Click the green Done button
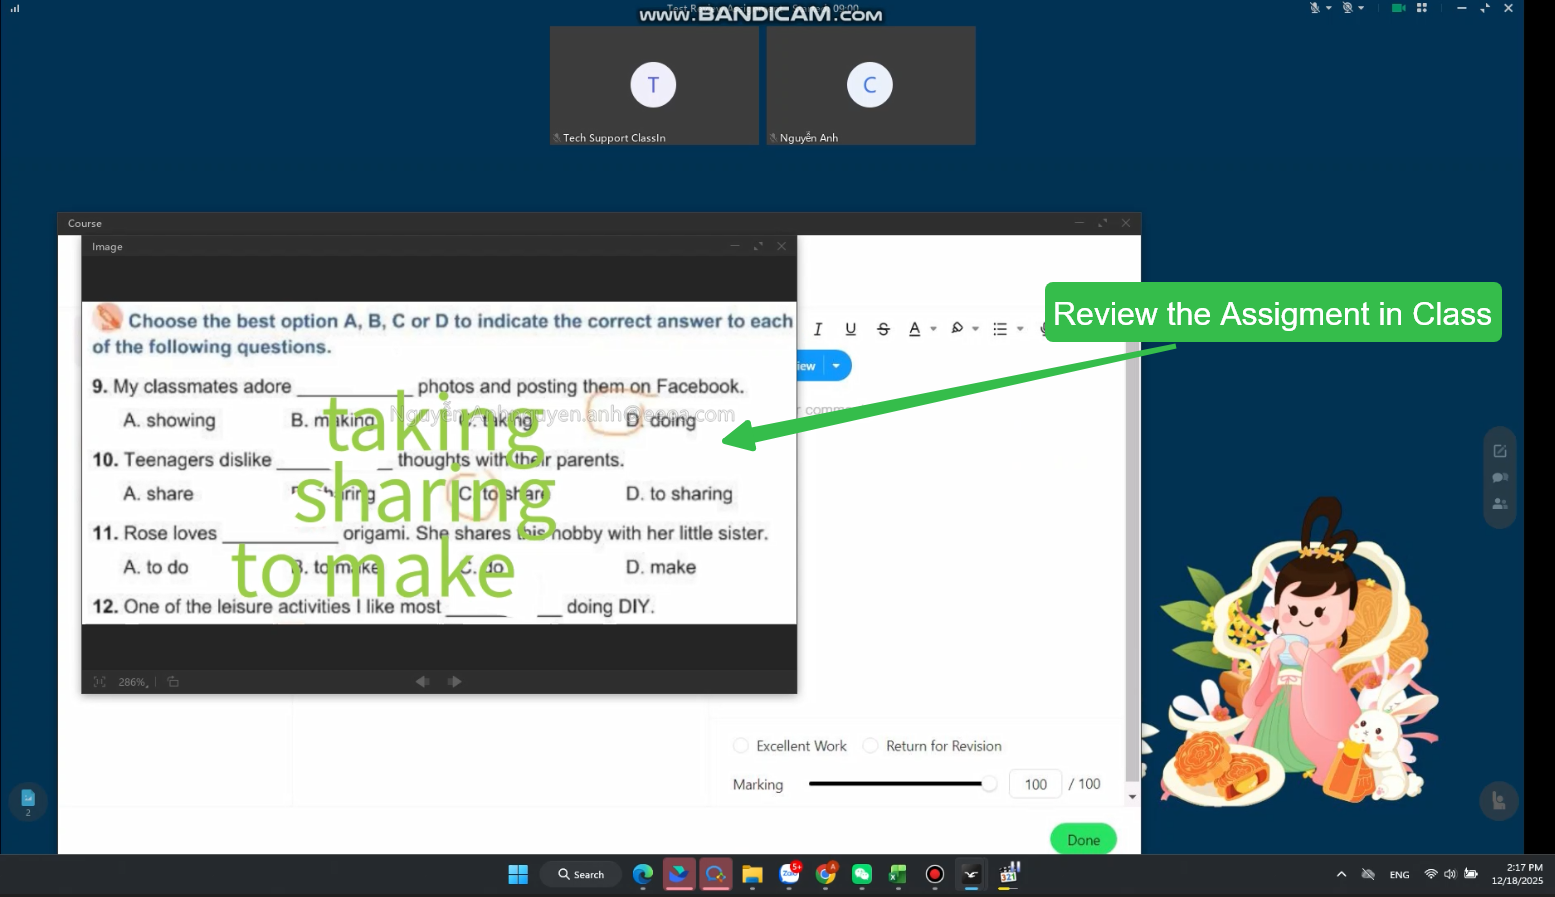 [x=1083, y=840]
